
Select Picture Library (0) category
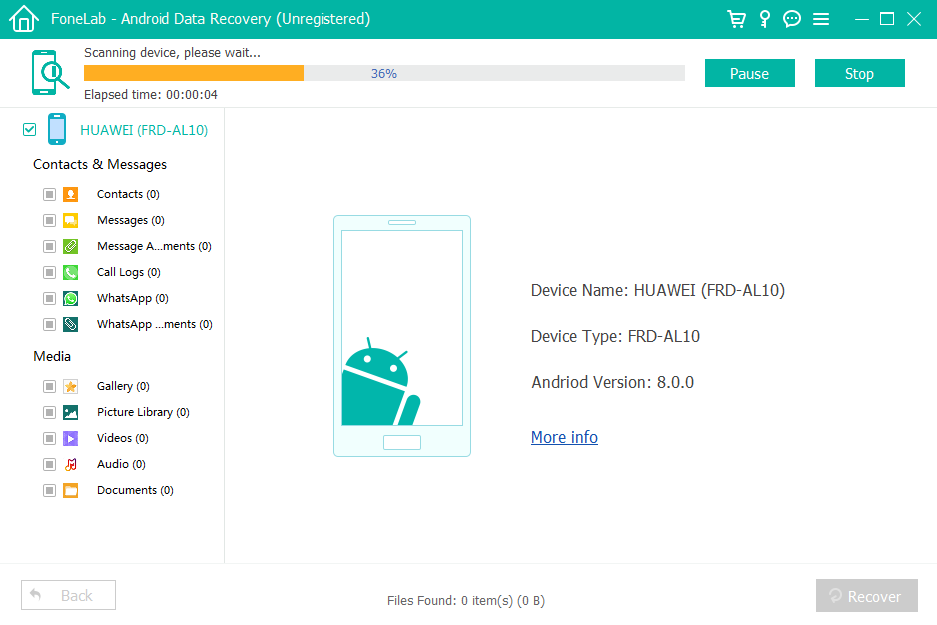(143, 412)
